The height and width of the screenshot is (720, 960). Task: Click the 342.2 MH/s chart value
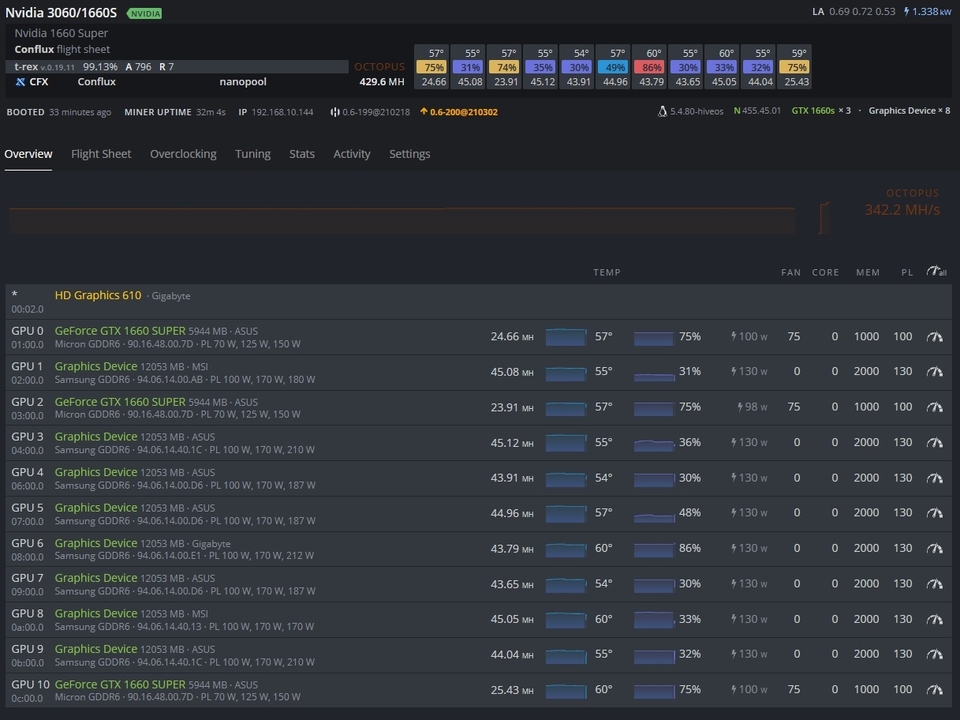[x=902, y=210]
